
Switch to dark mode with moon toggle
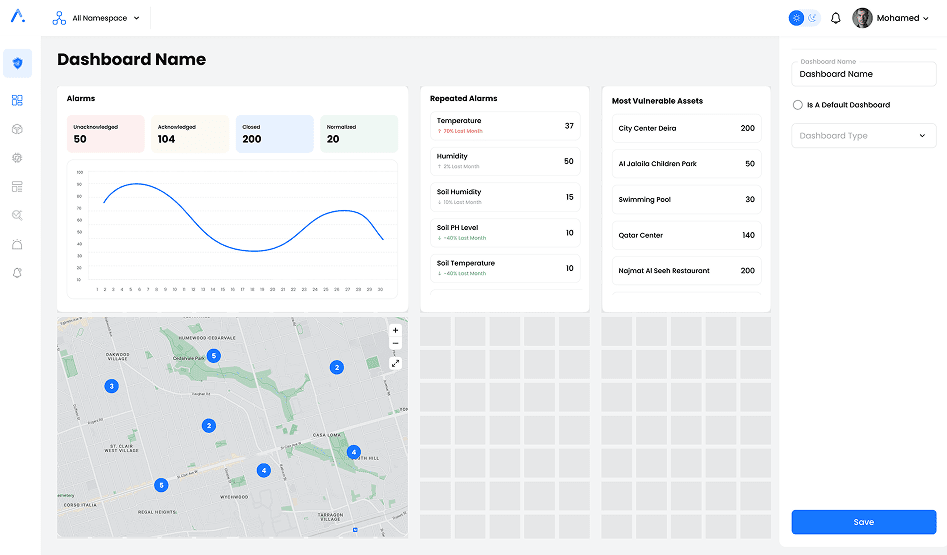tap(813, 18)
